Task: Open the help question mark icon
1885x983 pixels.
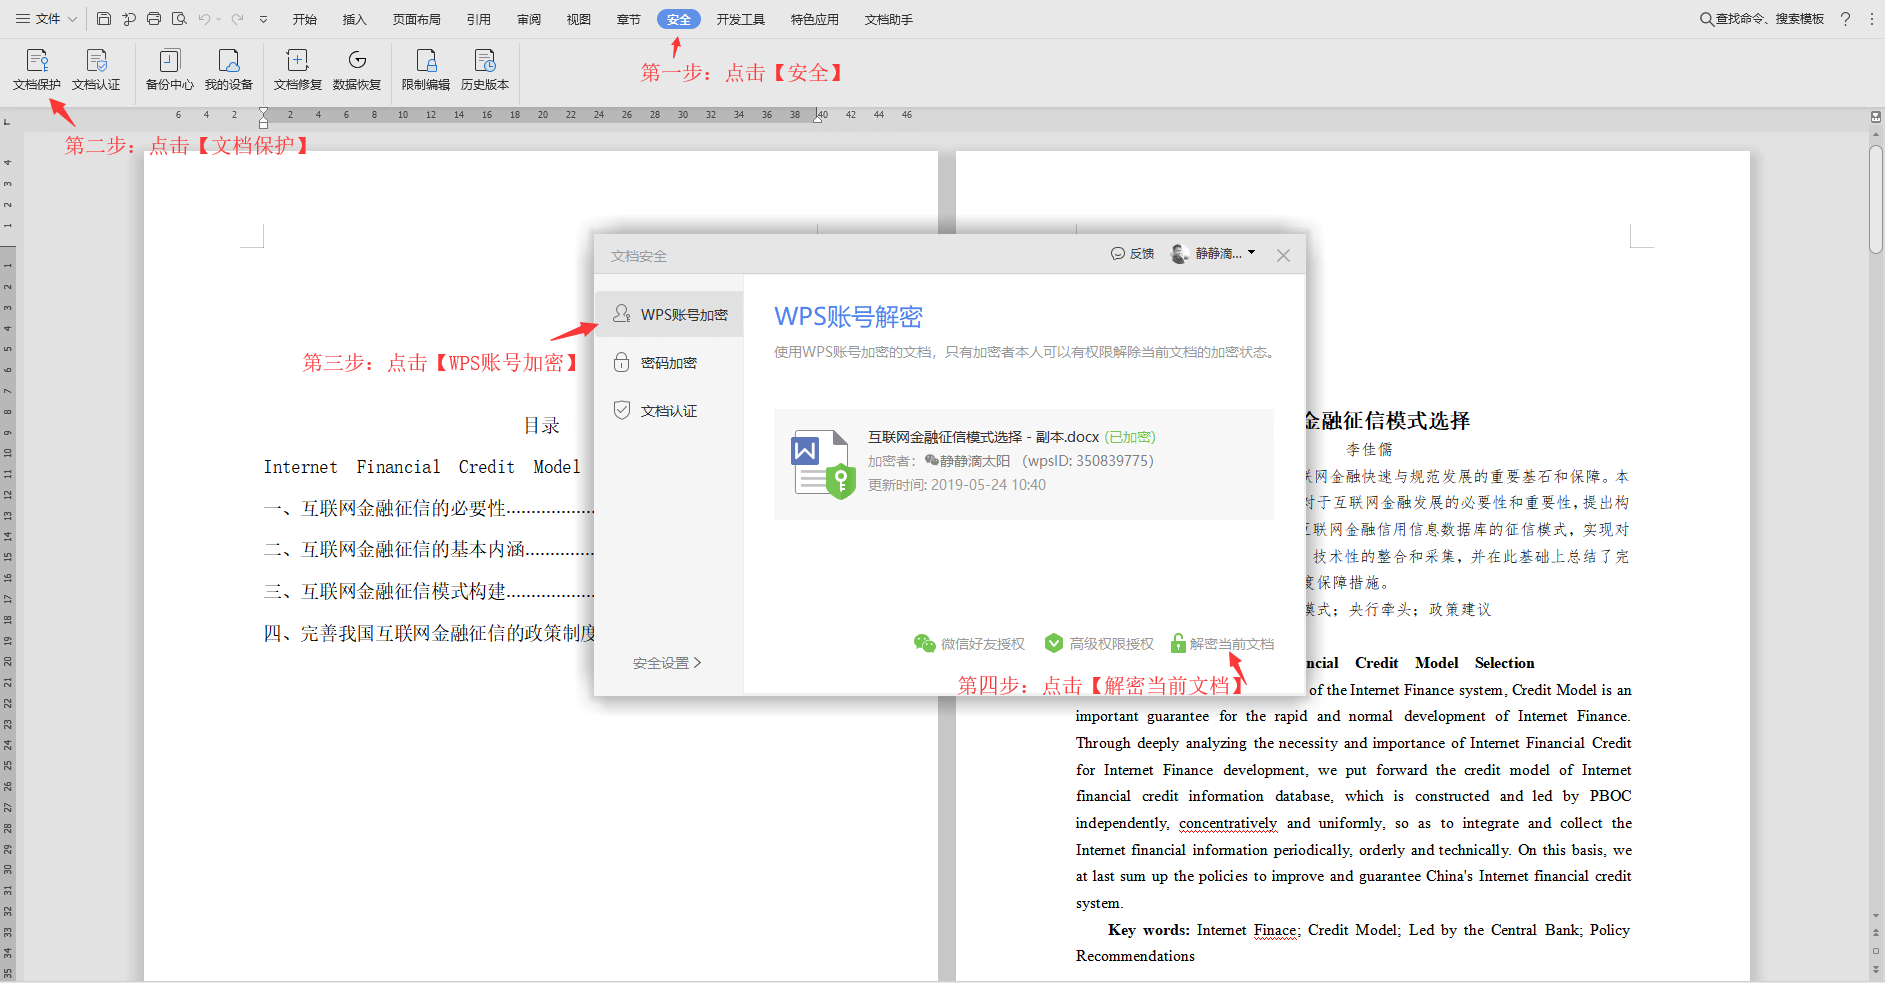Action: pos(1845,19)
